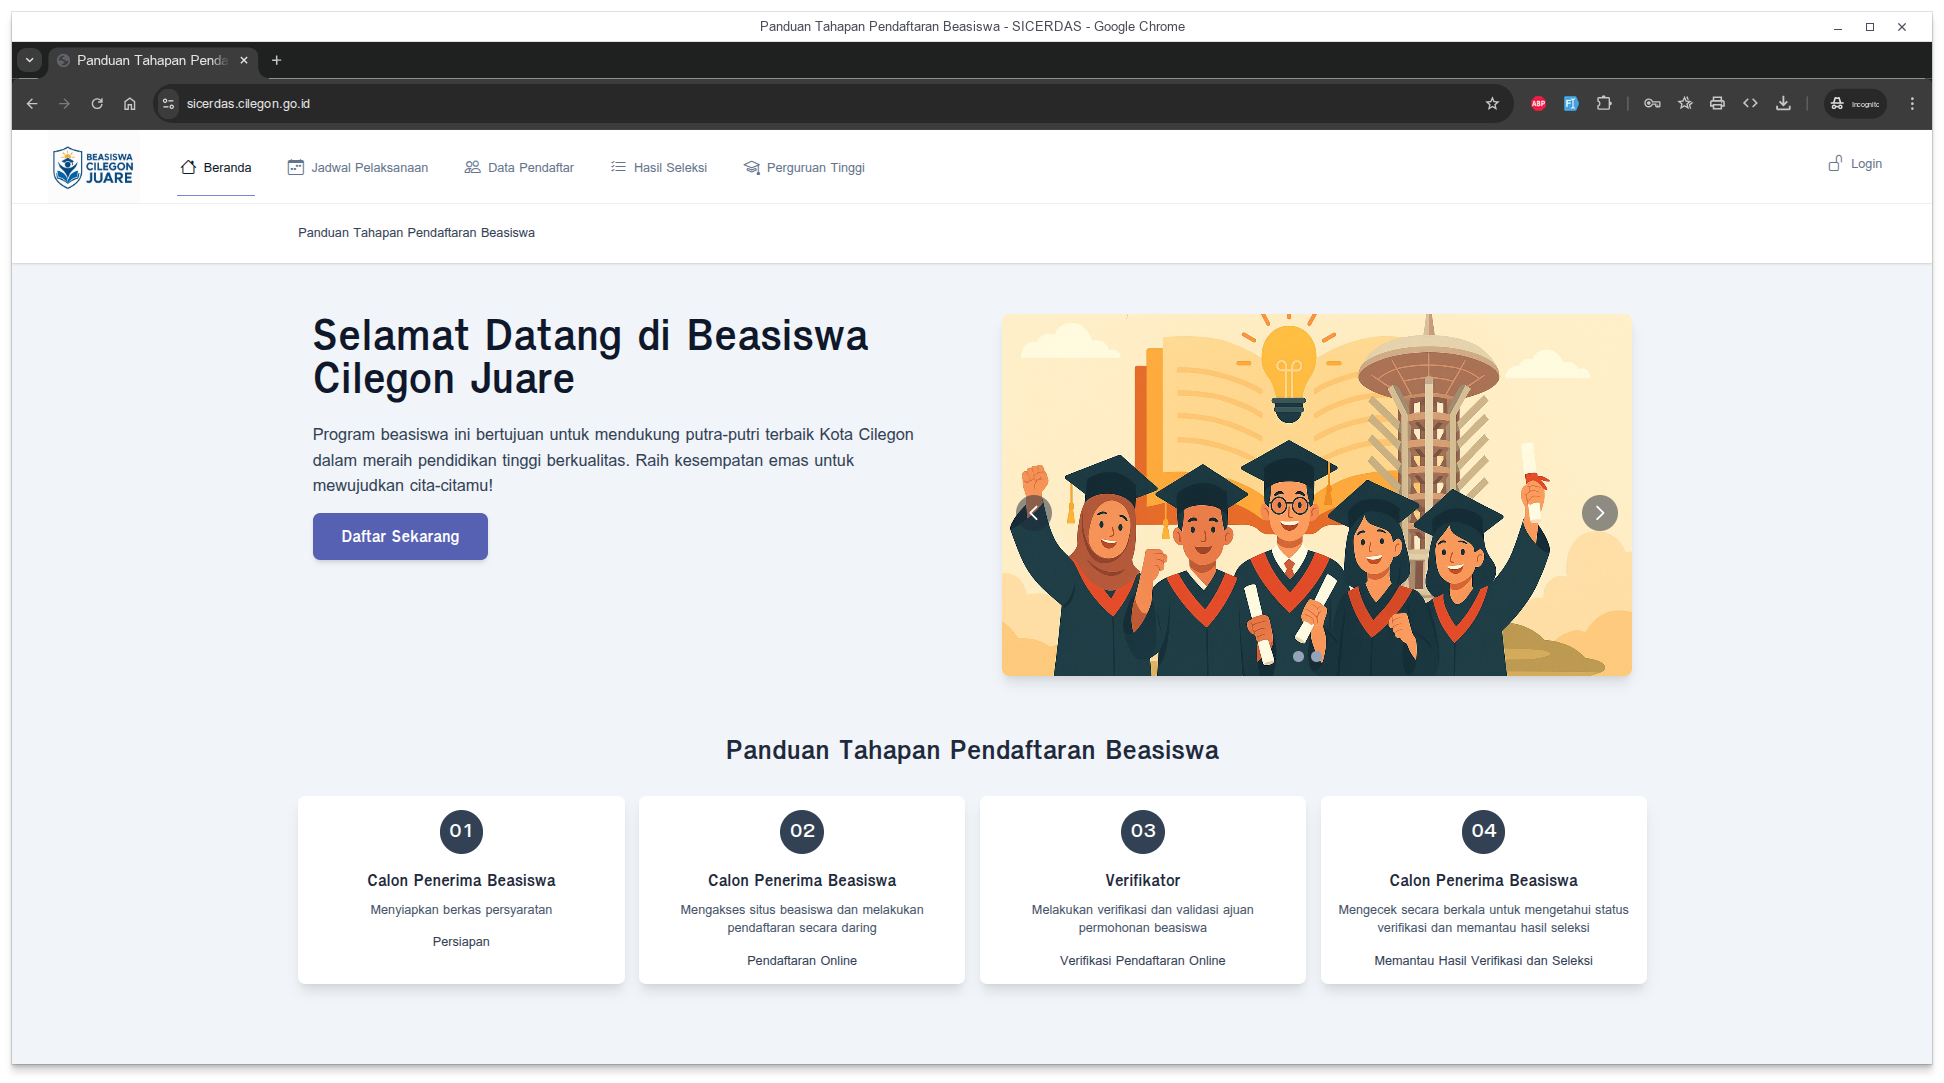1944x1083 pixels.
Task: Click the bookmark star in the address bar
Action: 1492,103
